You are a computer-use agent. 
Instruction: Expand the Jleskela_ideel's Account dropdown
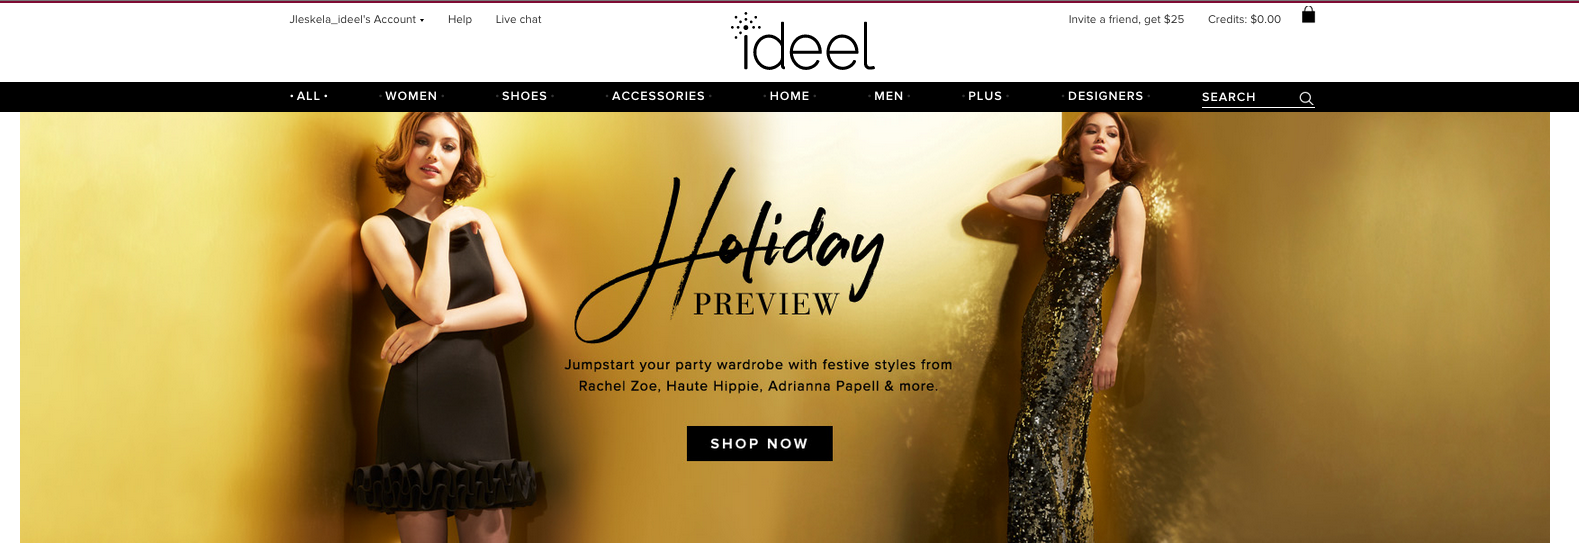(x=357, y=19)
